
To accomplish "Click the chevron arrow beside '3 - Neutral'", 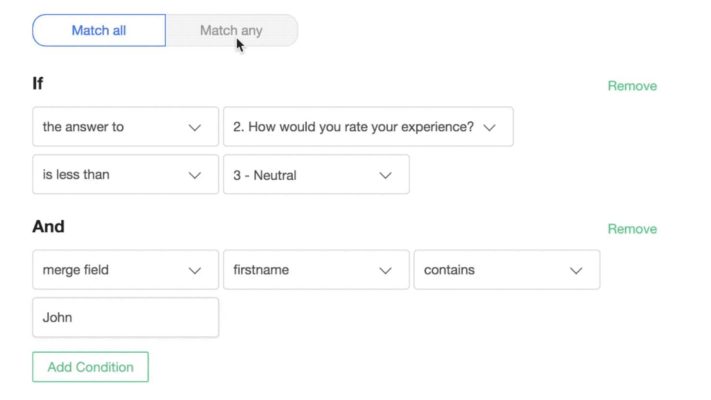I will (x=385, y=176).
